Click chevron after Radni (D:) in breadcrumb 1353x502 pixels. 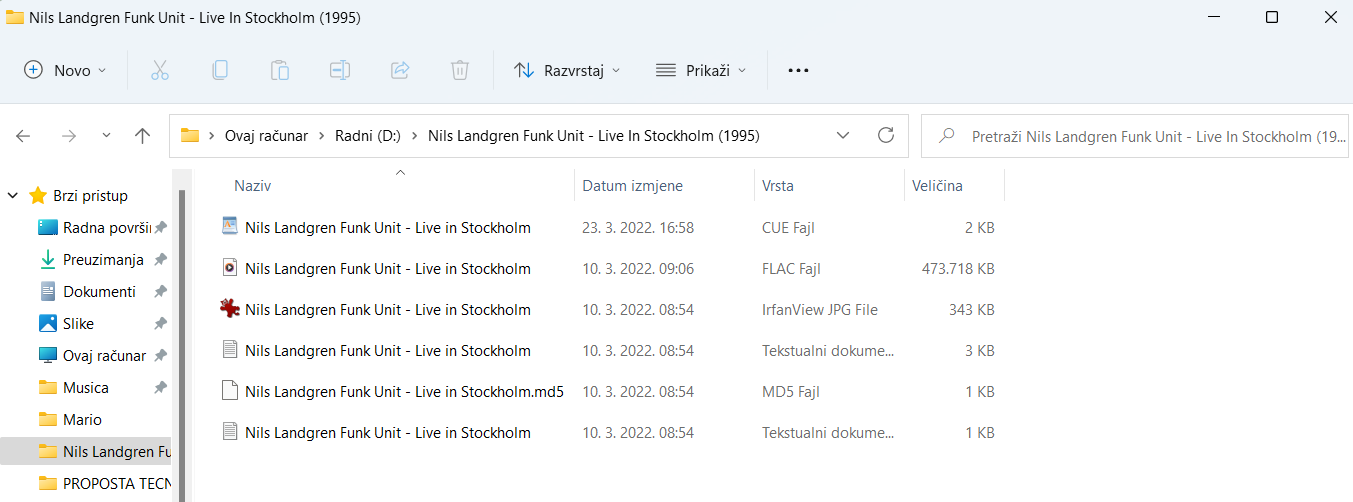coord(414,136)
